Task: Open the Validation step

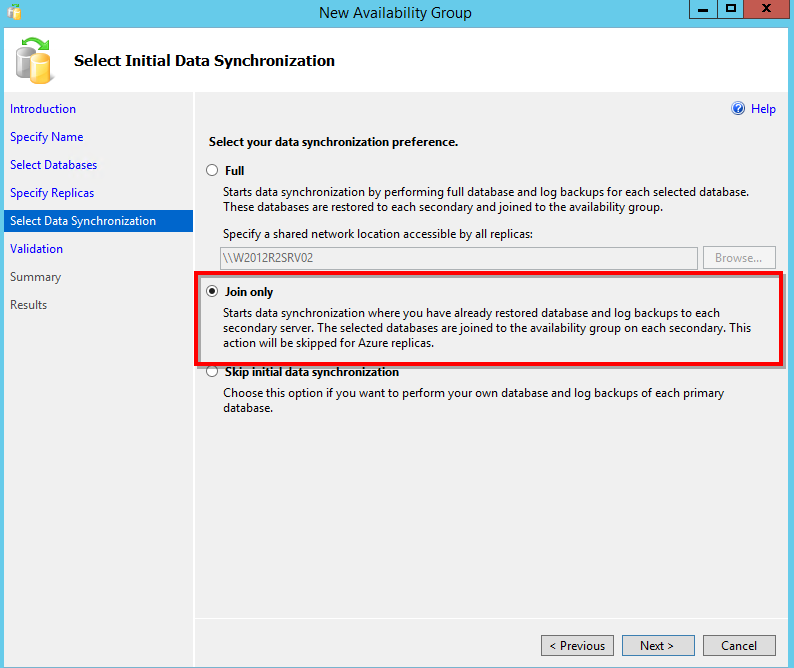Action: click(37, 249)
